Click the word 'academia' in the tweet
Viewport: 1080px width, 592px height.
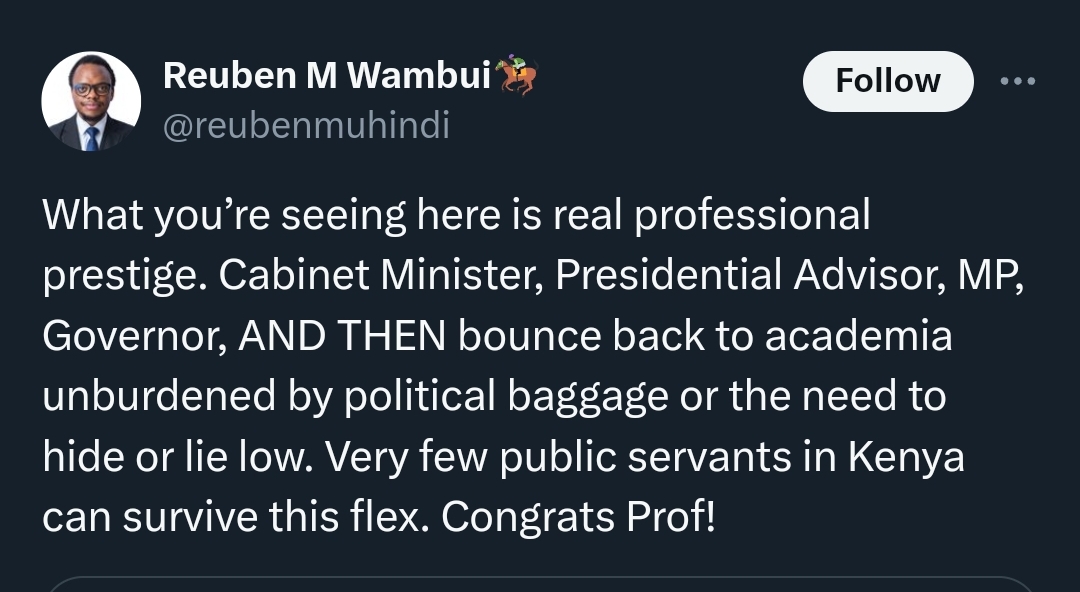point(858,336)
